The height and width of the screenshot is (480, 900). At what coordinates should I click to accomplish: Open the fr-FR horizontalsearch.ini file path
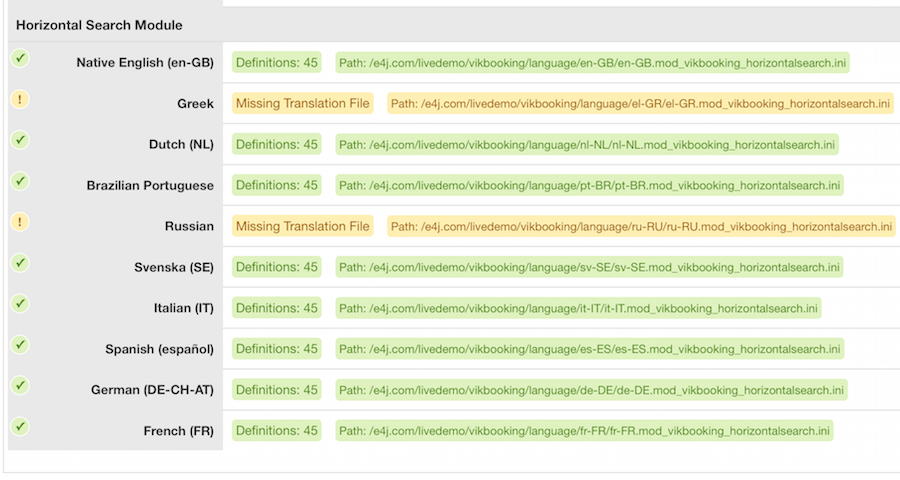point(584,431)
